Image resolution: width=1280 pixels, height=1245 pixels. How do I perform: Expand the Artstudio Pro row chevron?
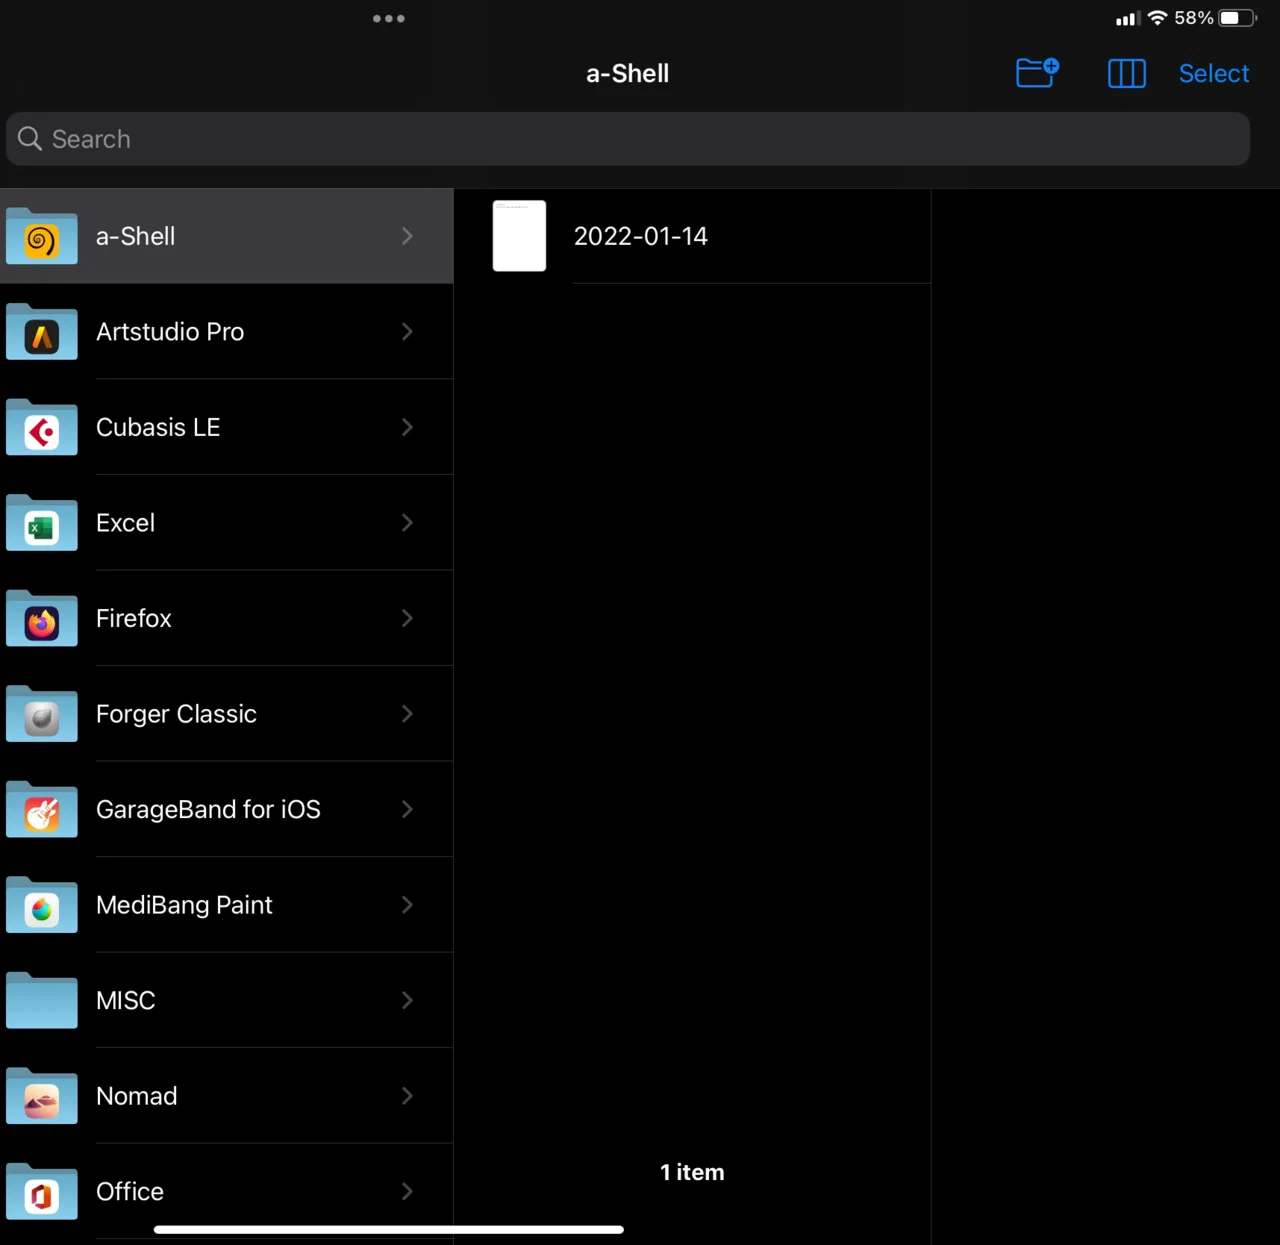[x=407, y=332]
